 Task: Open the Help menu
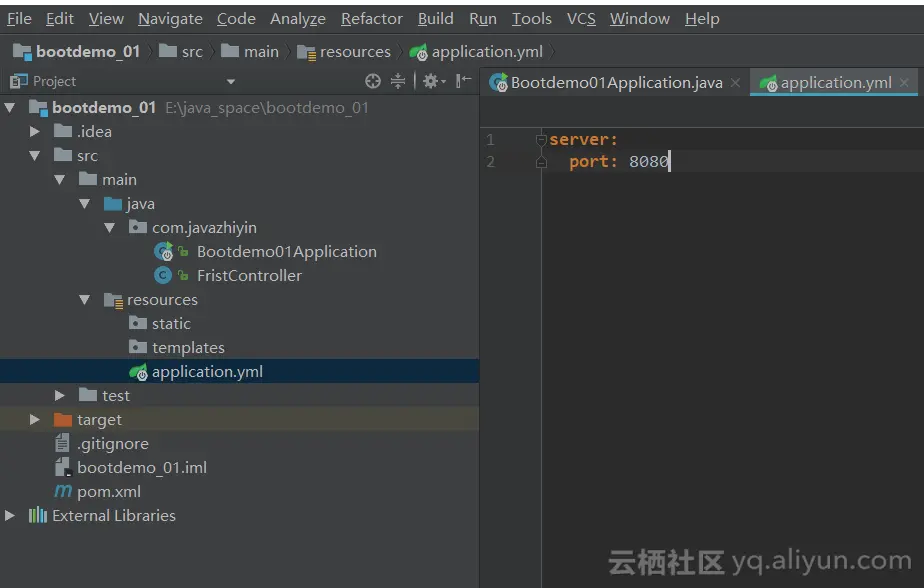[x=702, y=19]
